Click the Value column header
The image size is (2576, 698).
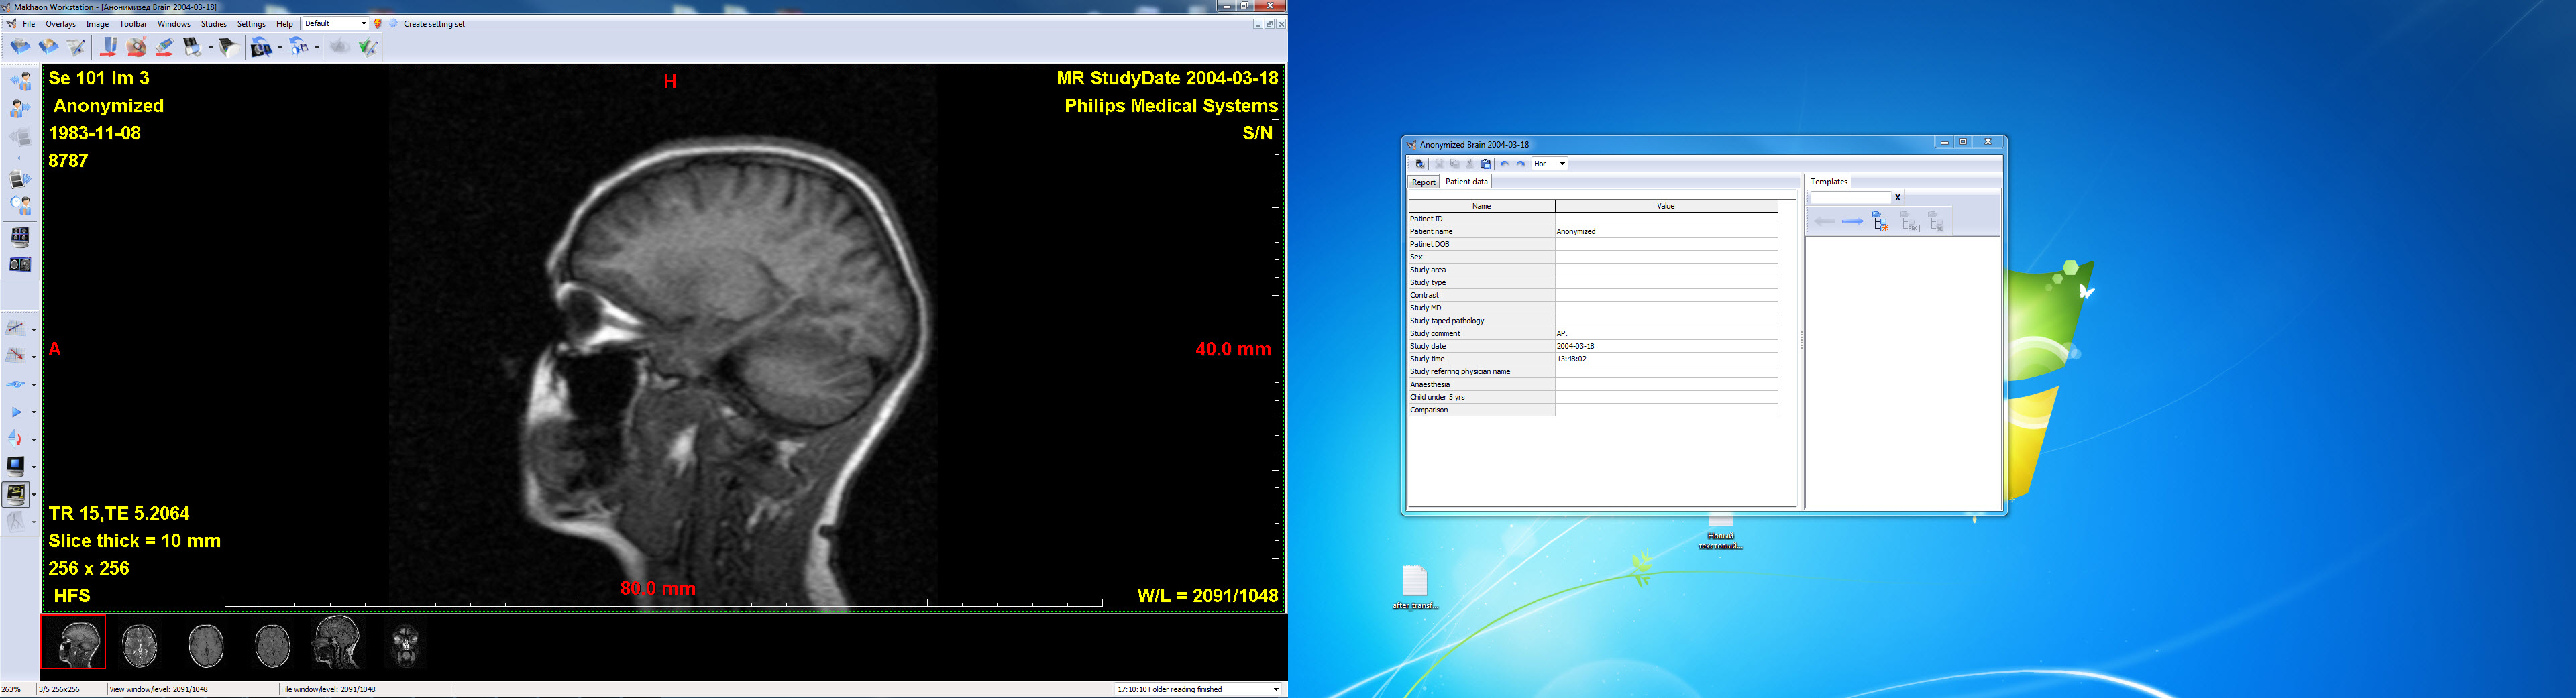[x=1666, y=206]
